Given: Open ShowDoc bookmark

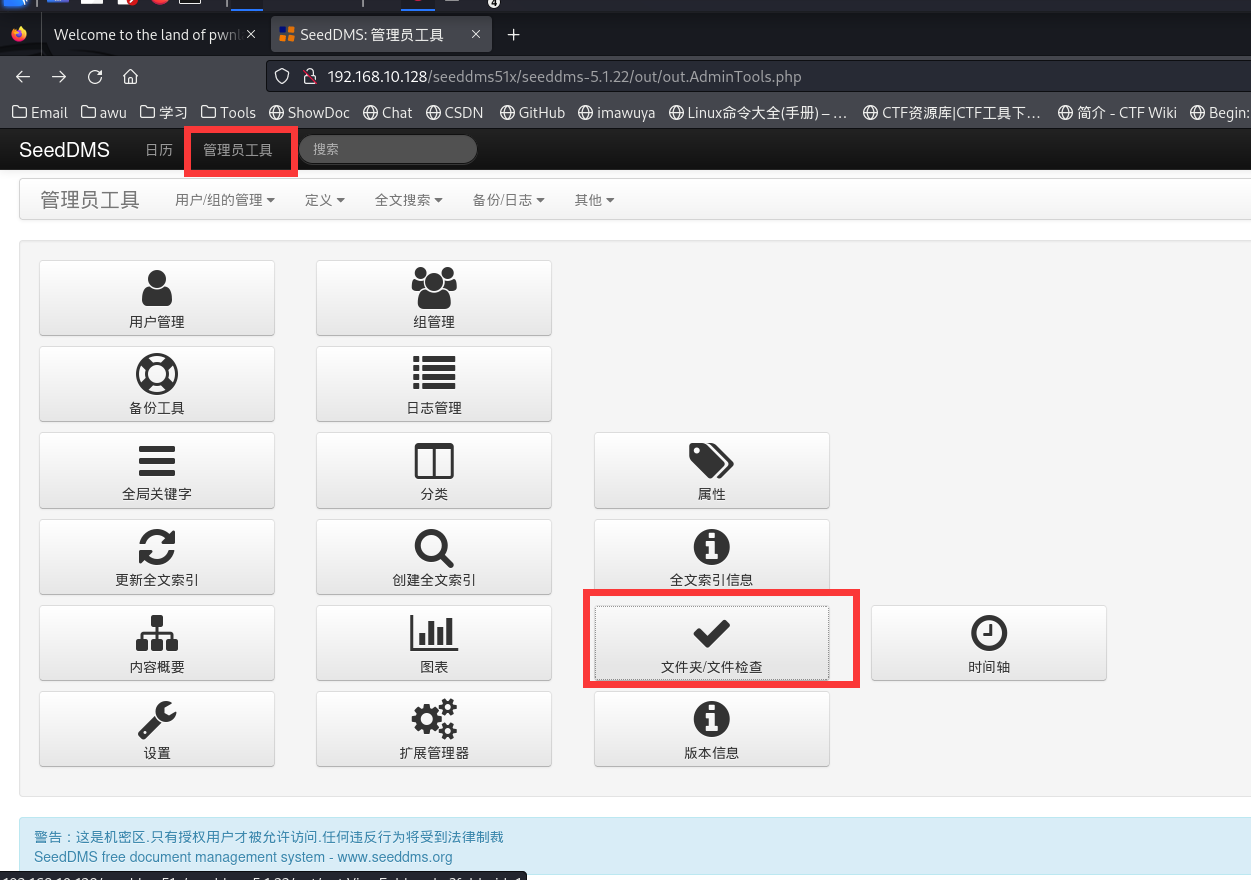Looking at the screenshot, I should 309,112.
